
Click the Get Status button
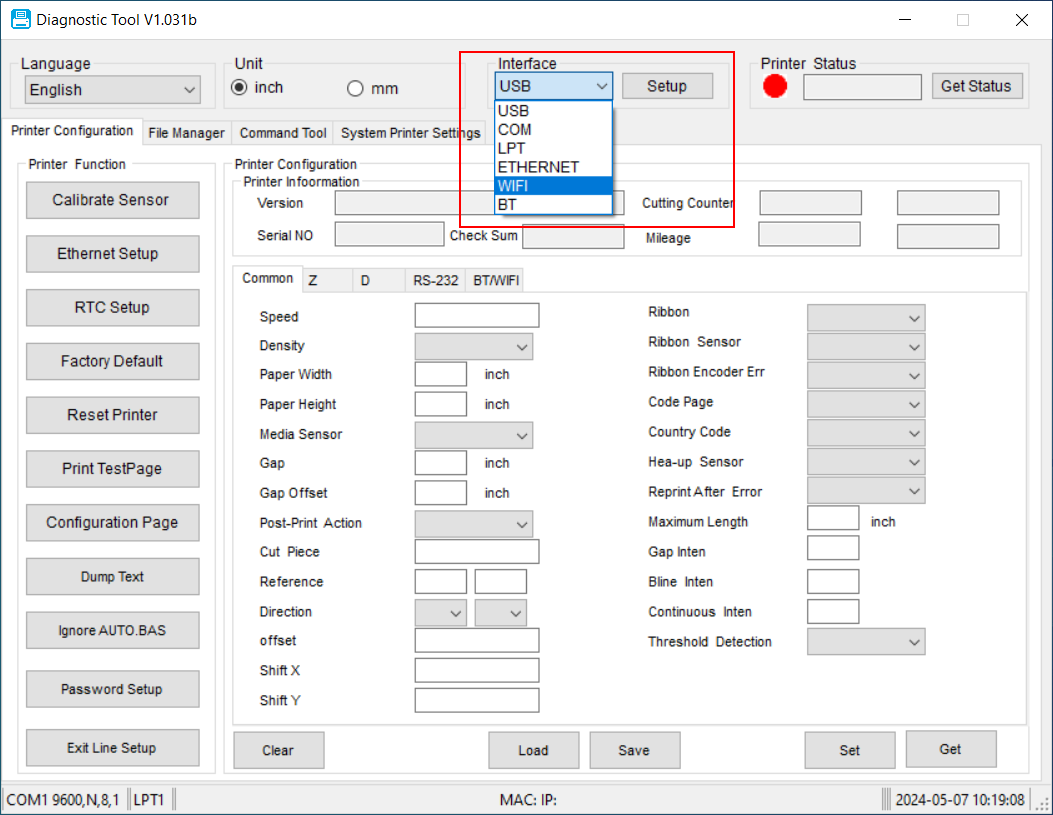click(x=976, y=86)
